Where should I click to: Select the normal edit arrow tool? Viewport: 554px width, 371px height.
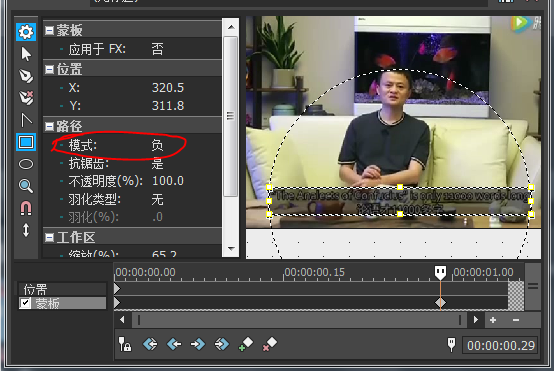[x=26, y=54]
